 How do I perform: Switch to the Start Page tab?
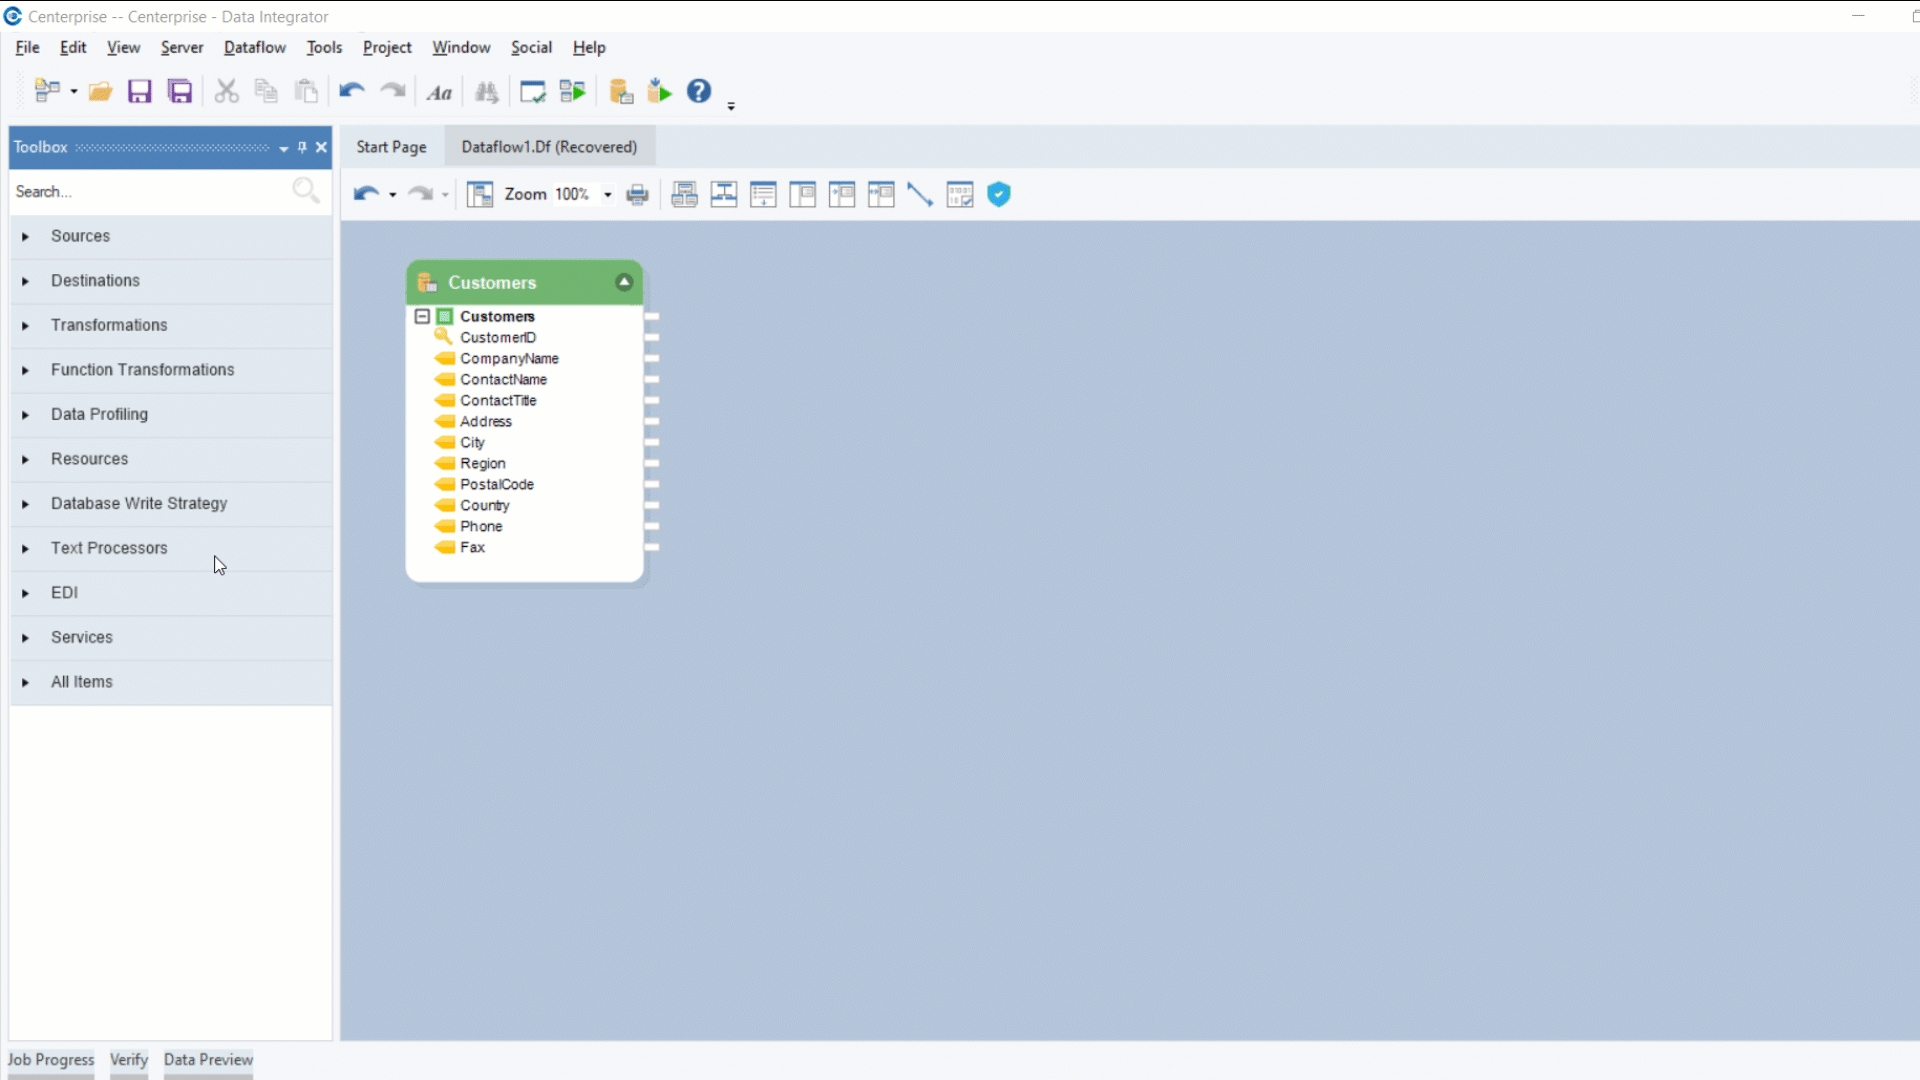(391, 147)
